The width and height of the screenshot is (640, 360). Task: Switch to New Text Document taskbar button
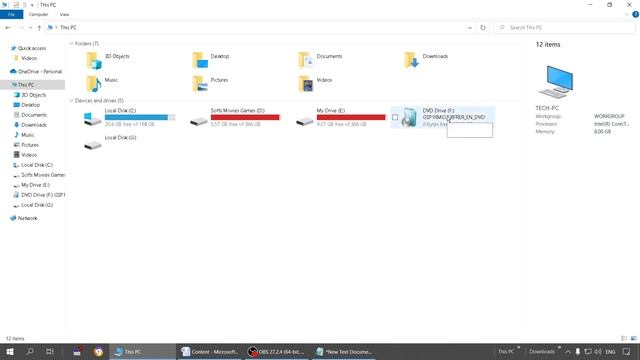344,351
